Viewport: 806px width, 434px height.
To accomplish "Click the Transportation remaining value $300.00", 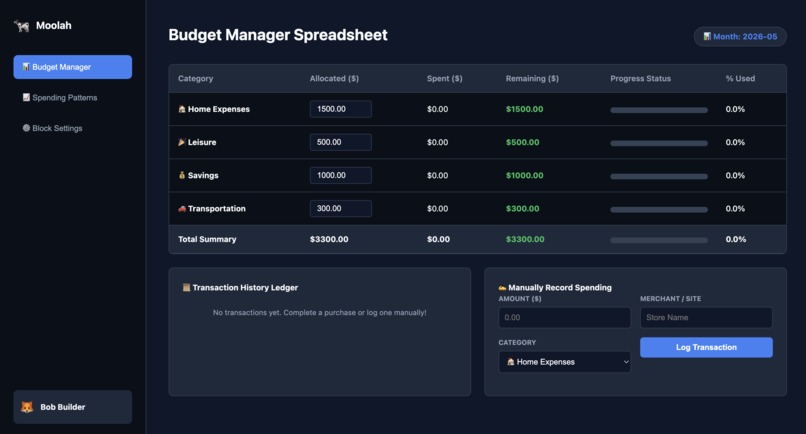I will pyautogui.click(x=522, y=209).
